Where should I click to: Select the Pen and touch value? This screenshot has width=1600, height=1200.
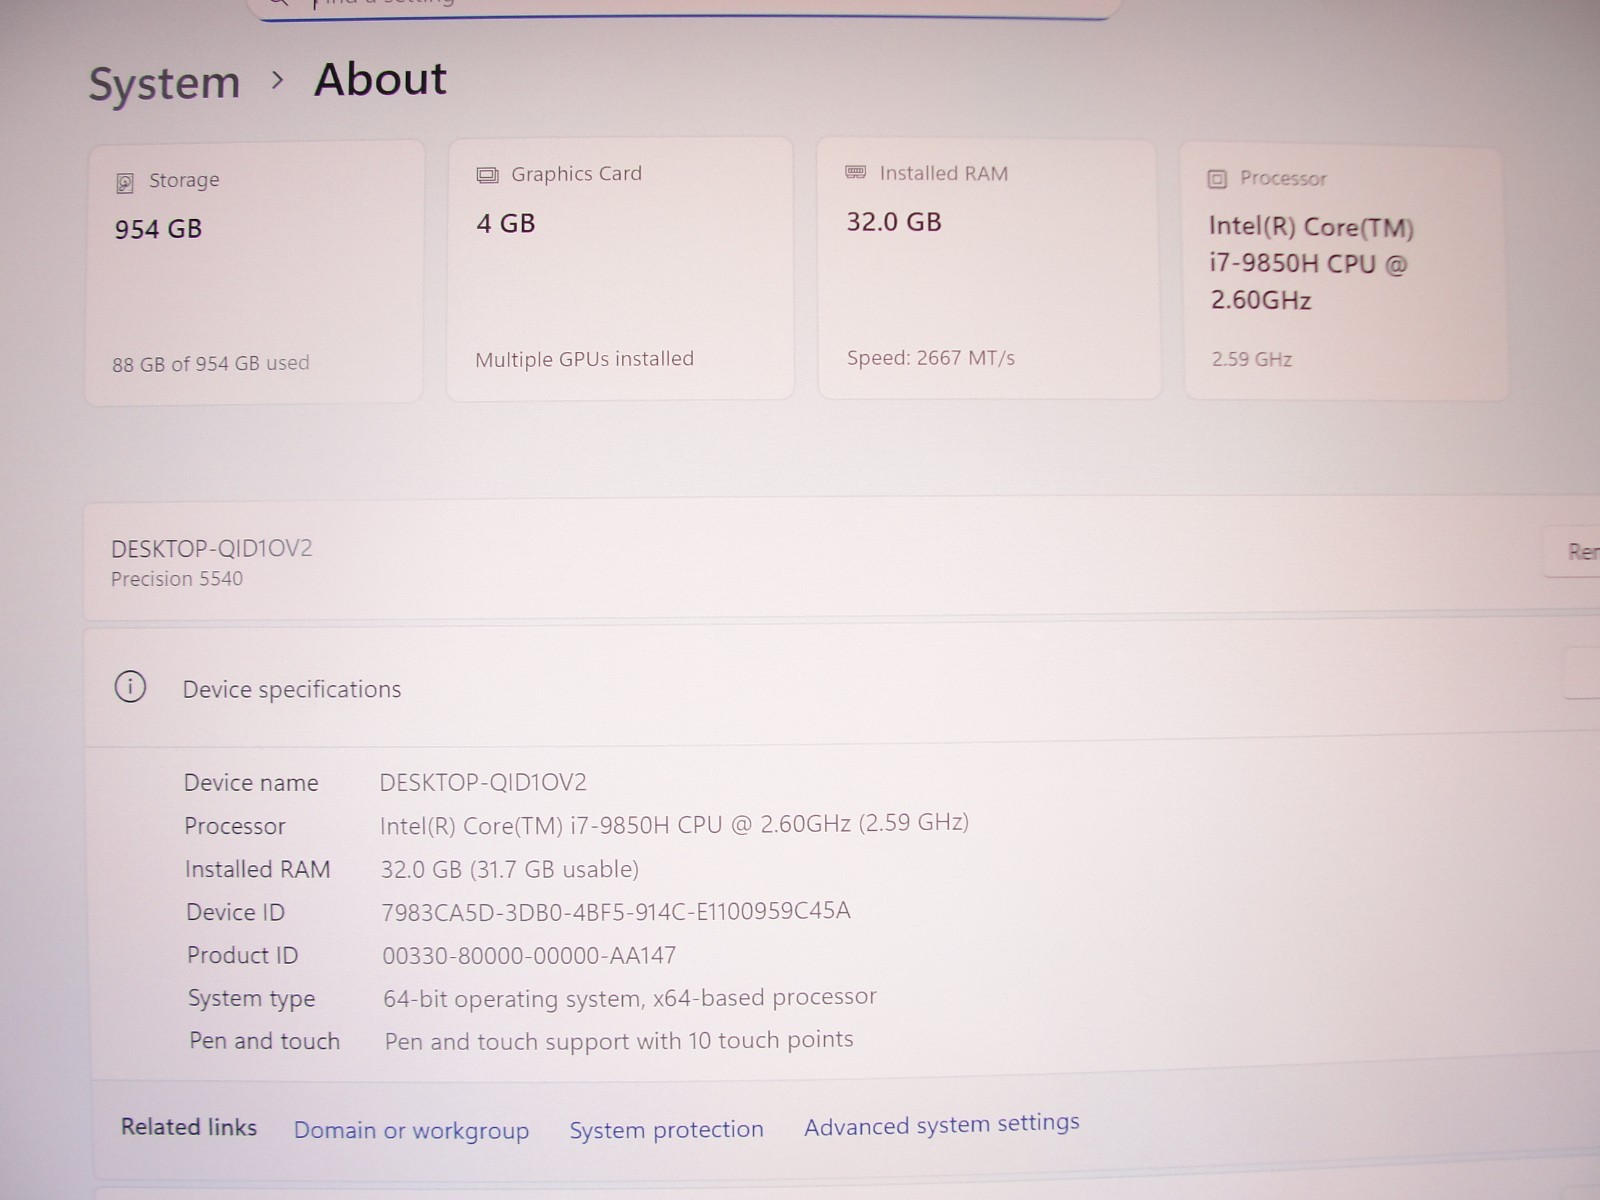click(x=619, y=1041)
